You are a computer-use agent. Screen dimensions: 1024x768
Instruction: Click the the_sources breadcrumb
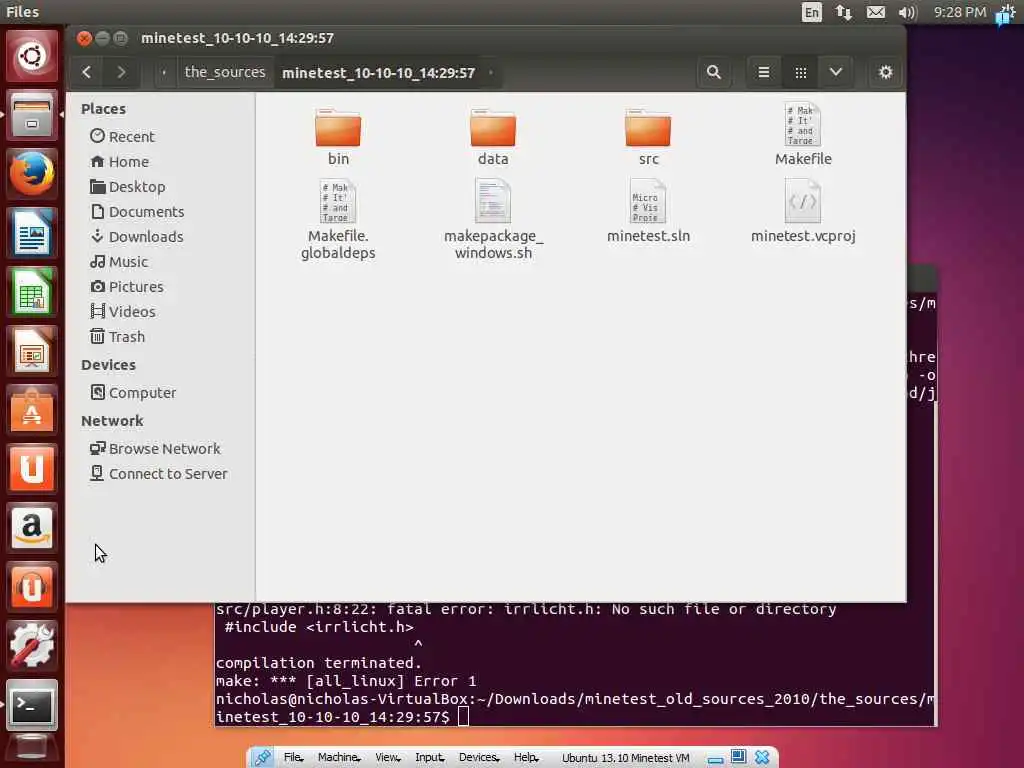pyautogui.click(x=225, y=72)
